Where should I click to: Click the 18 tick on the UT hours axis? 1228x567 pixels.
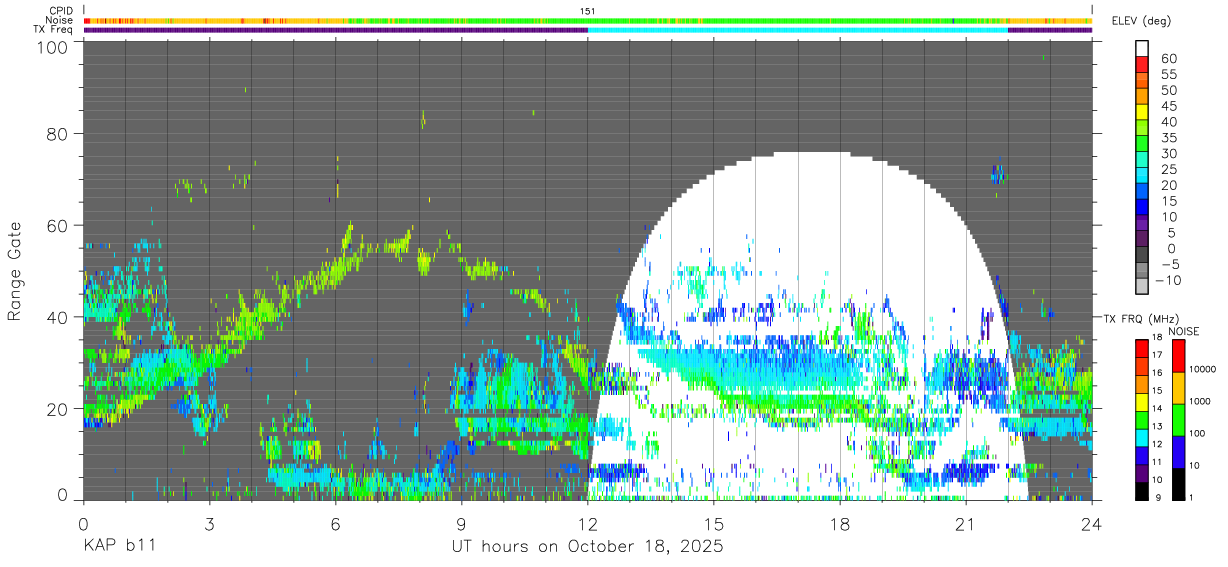840,524
